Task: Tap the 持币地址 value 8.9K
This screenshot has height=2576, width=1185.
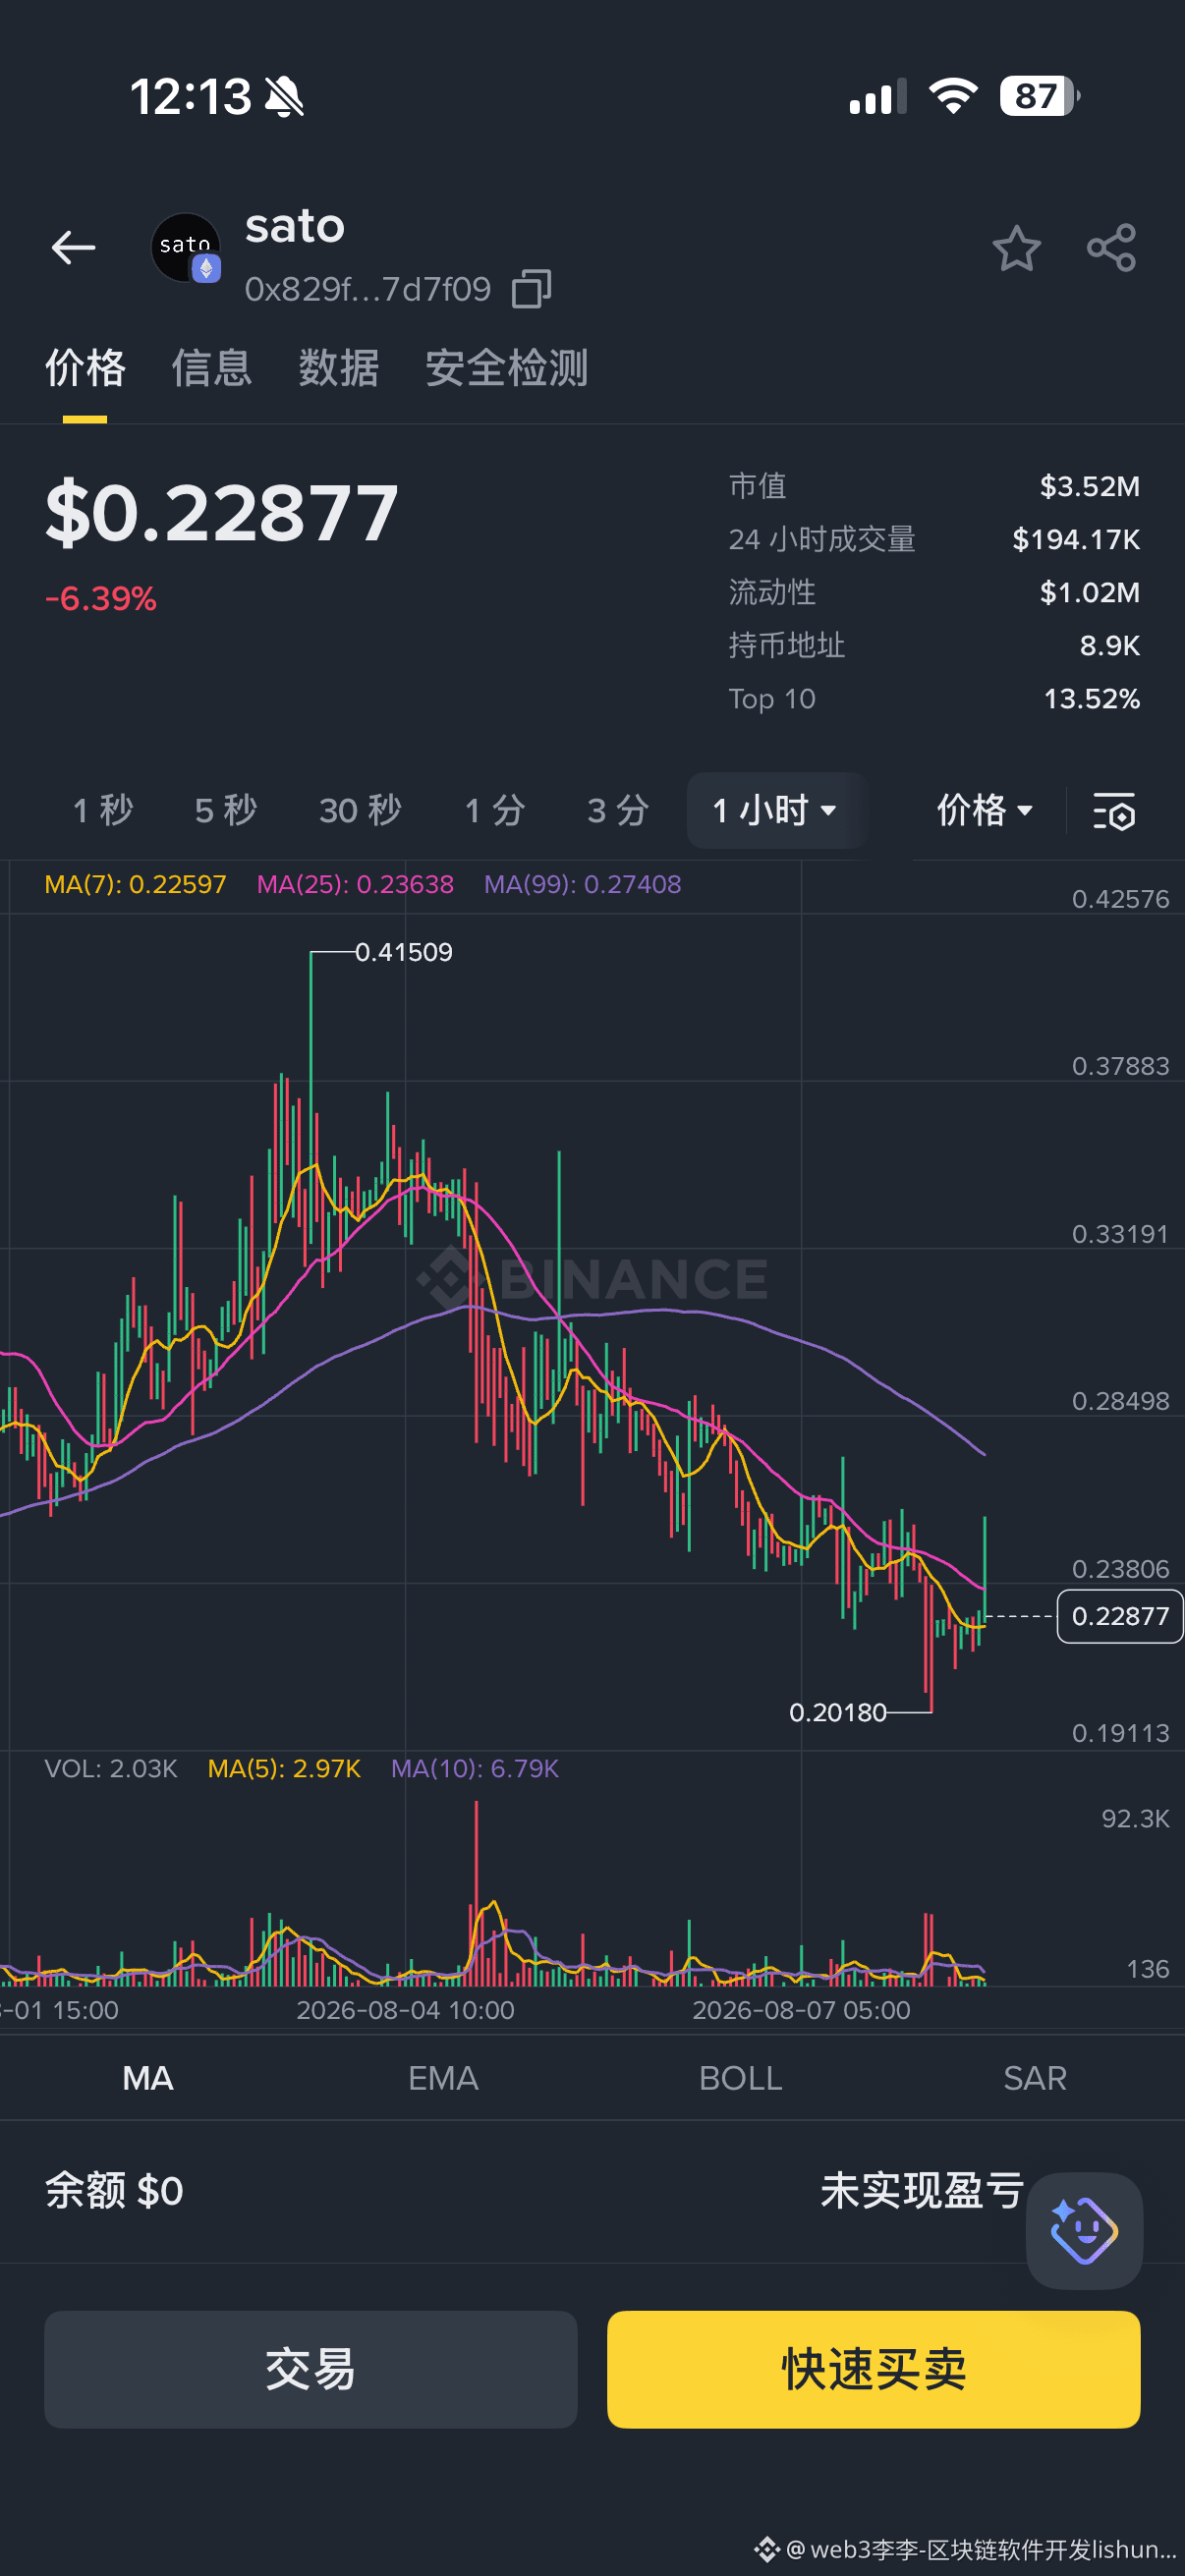Action: [1110, 645]
